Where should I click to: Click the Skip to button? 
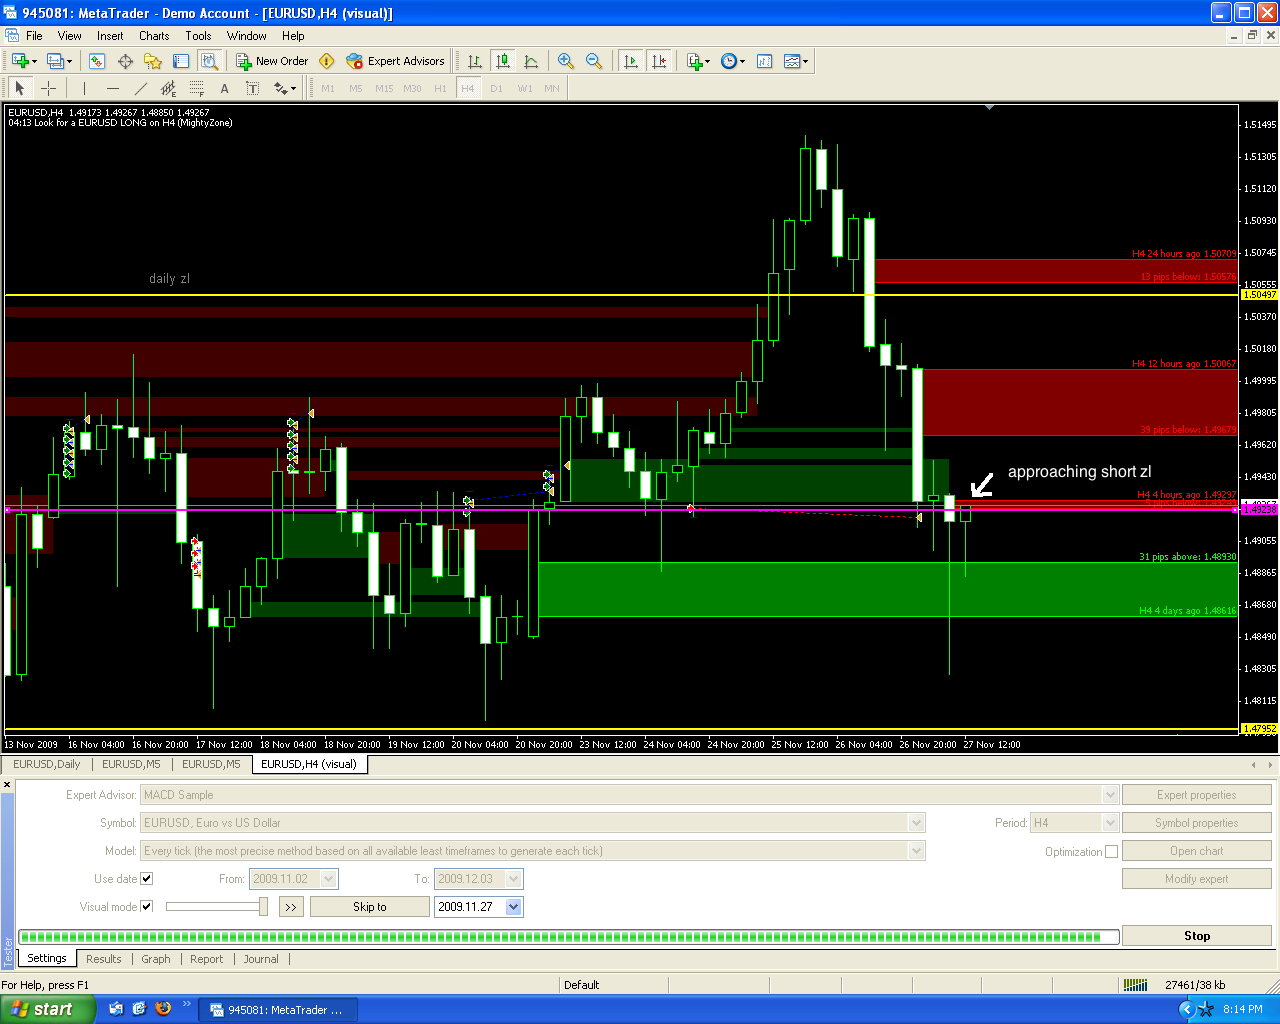point(370,907)
